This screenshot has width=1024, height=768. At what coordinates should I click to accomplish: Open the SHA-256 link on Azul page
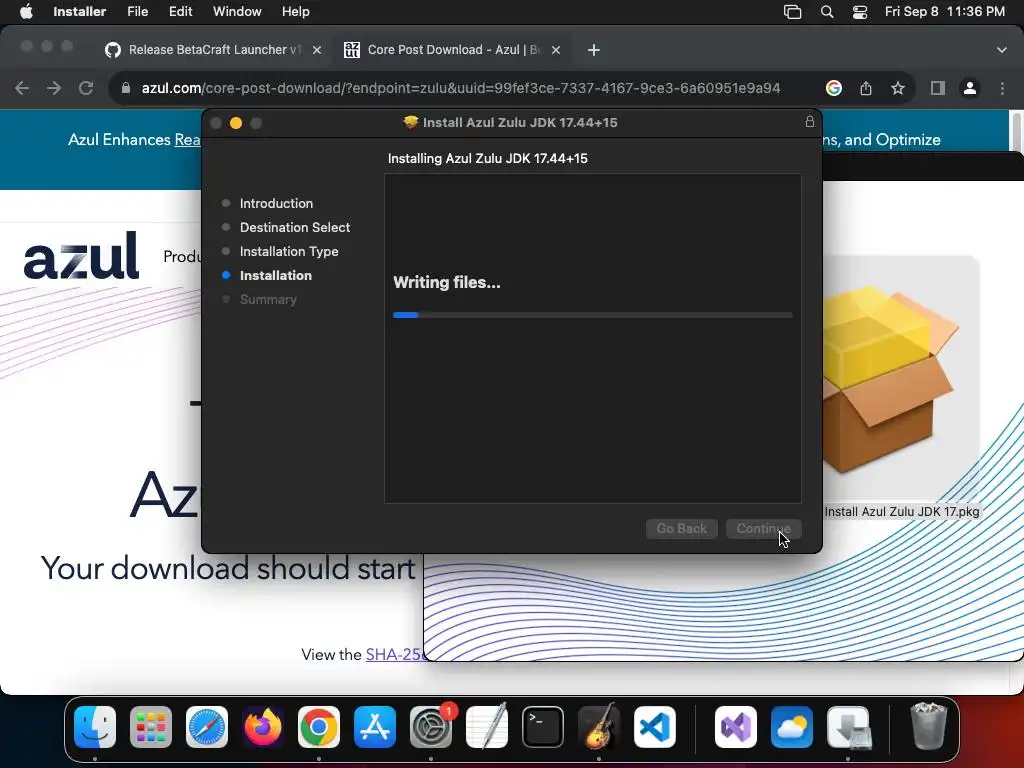coord(394,654)
